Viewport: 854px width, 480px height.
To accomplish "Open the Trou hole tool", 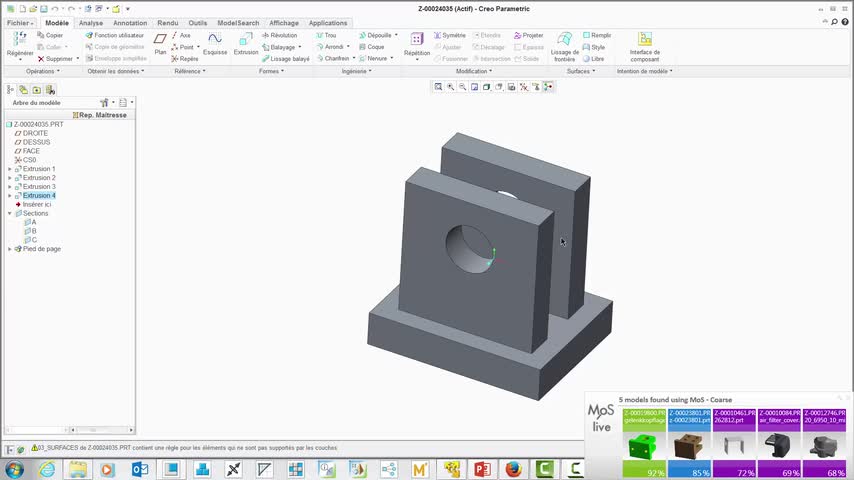I will tap(326, 35).
